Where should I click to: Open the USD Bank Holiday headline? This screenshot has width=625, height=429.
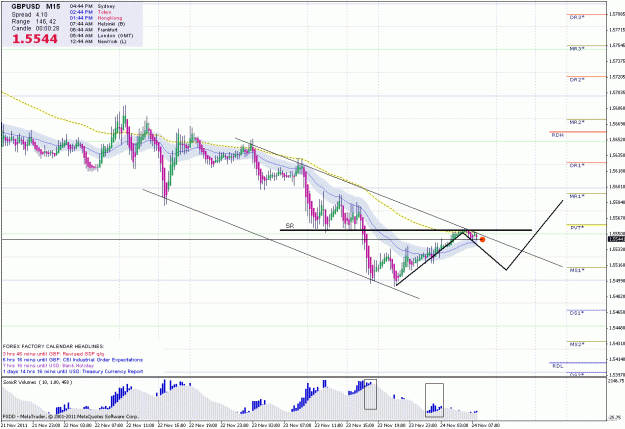tap(48, 366)
